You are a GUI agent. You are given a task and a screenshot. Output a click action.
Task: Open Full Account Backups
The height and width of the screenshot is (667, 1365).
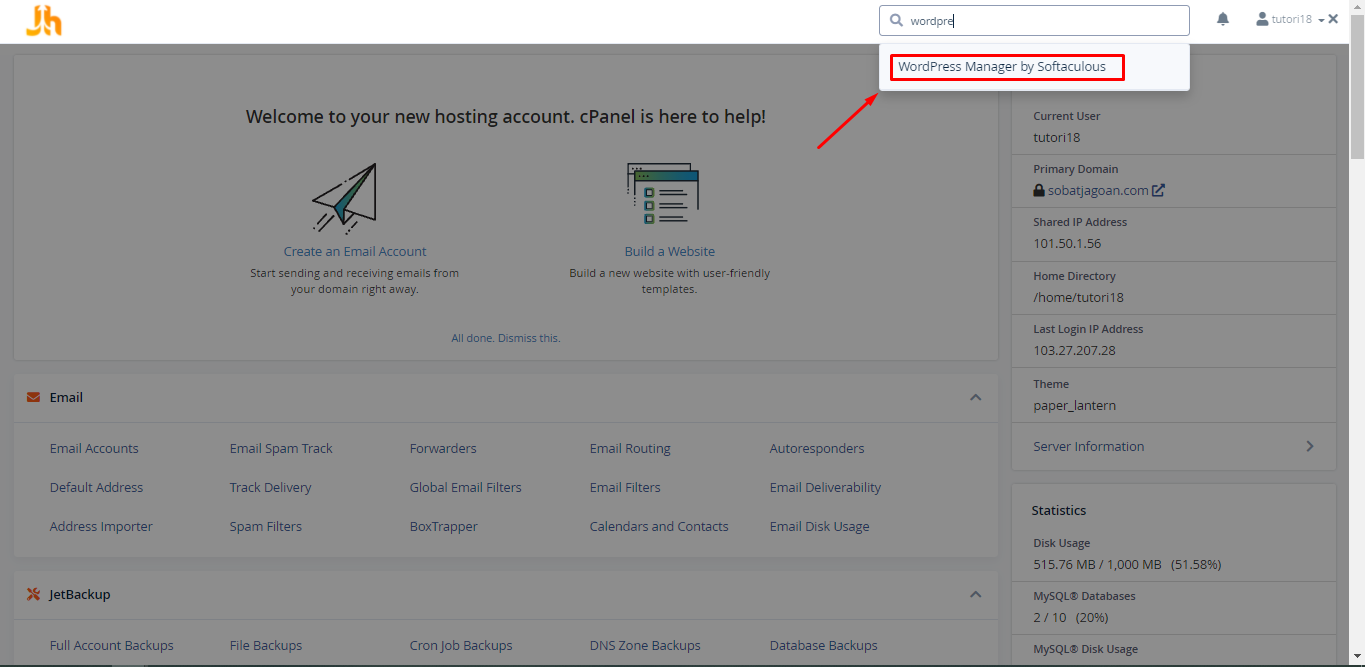tap(112, 645)
